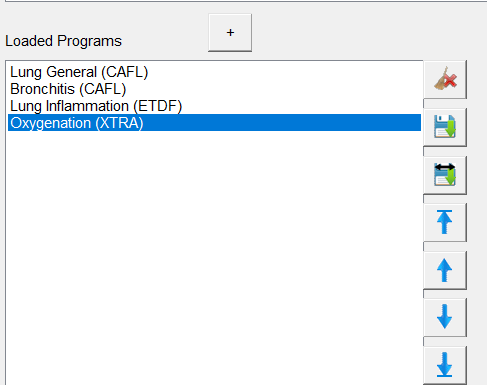
Task: Move selected program down one position
Action: [445, 318]
